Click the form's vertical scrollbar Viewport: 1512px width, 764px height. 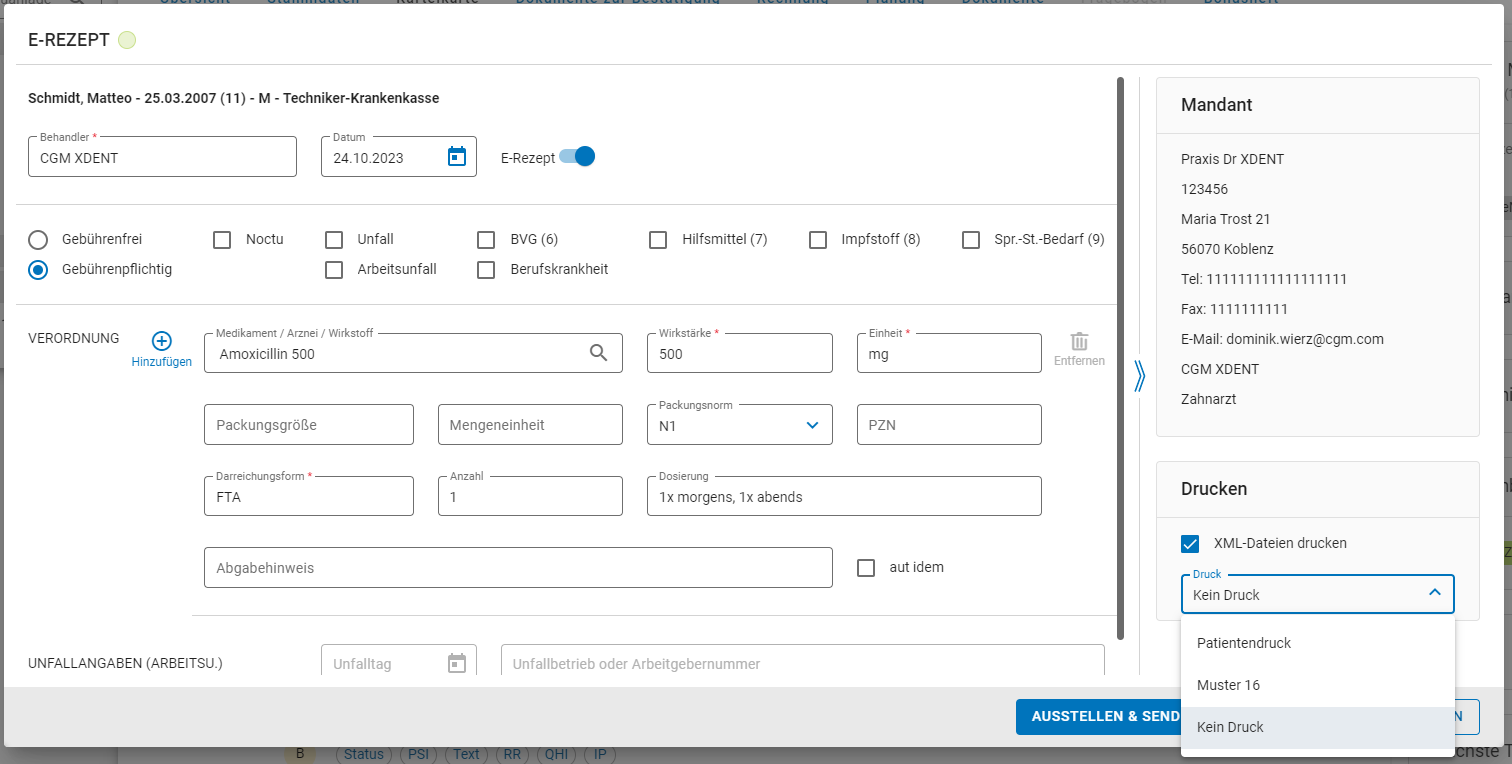tap(1120, 358)
